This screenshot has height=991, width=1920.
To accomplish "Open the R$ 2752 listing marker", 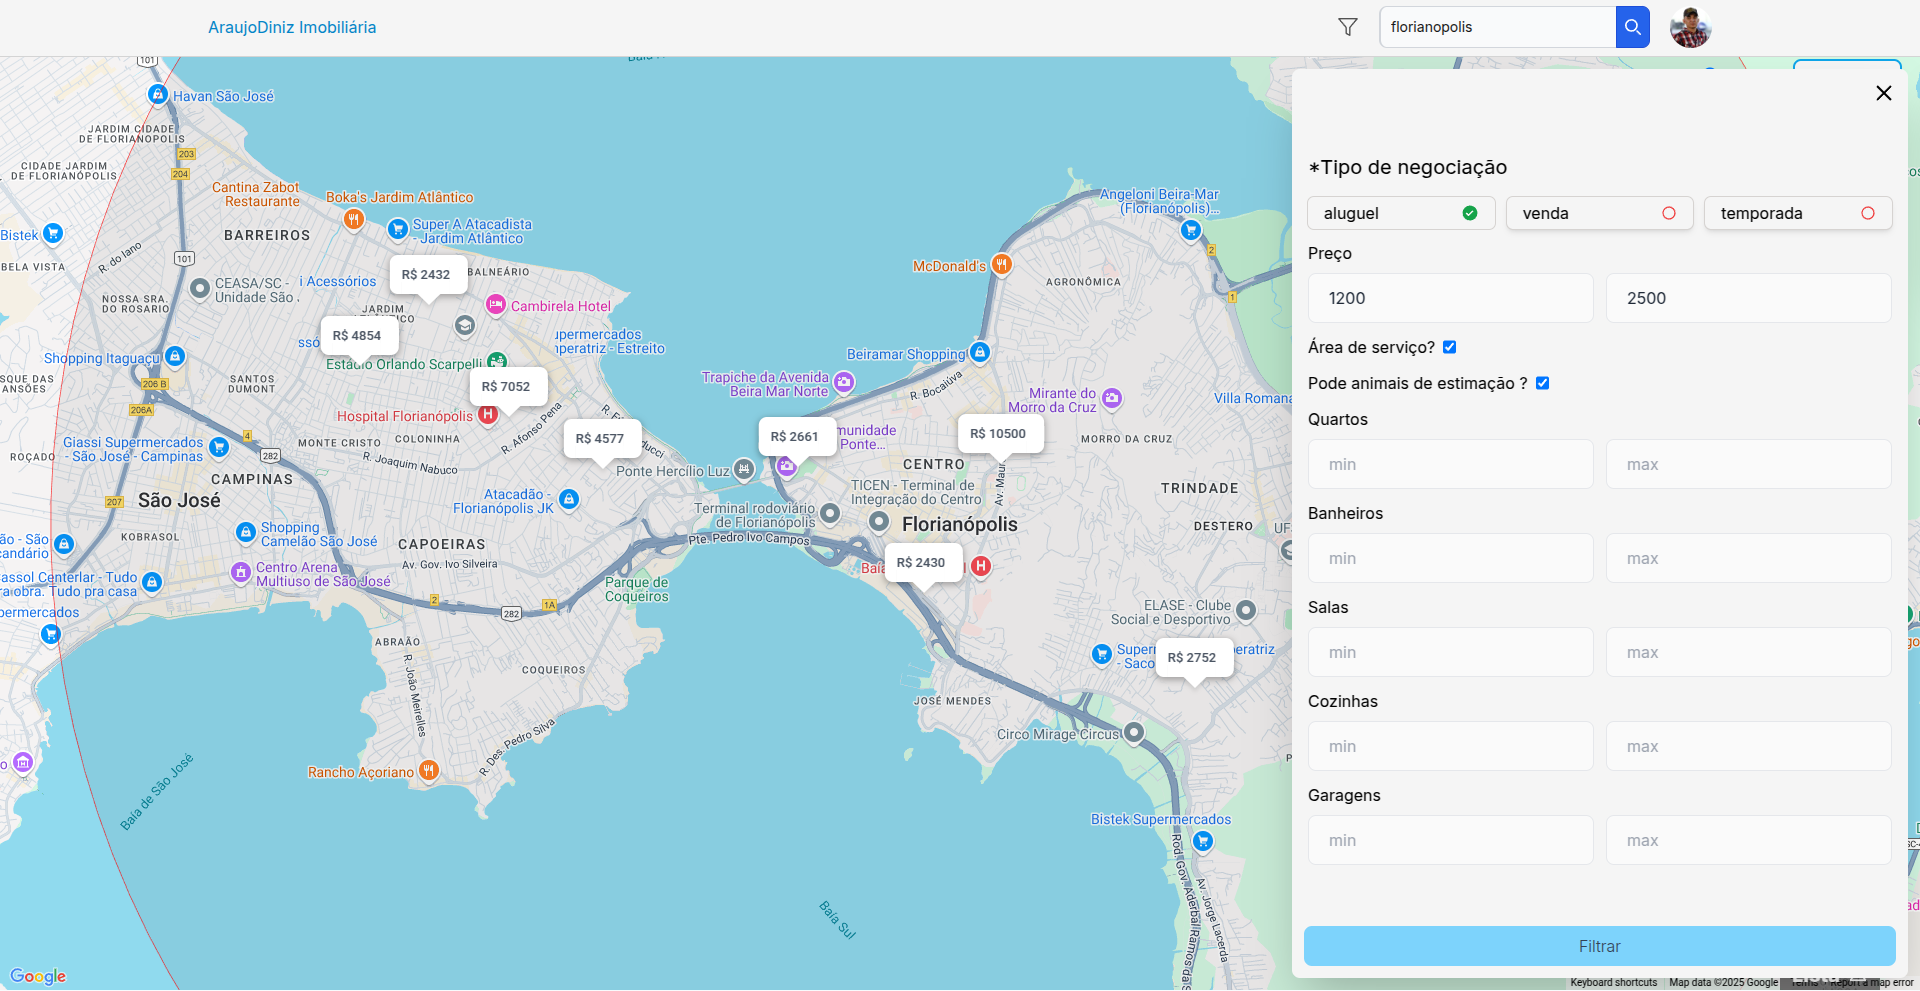I will click(1193, 658).
